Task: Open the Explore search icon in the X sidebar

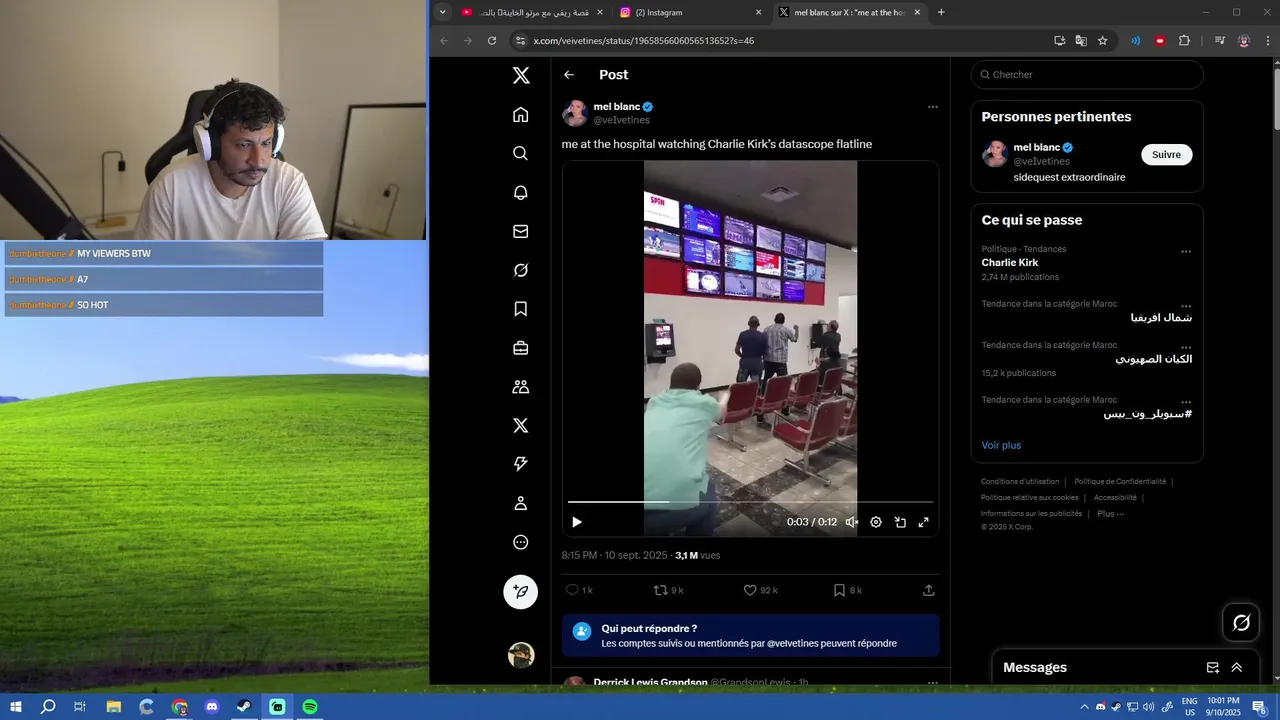Action: pos(520,153)
